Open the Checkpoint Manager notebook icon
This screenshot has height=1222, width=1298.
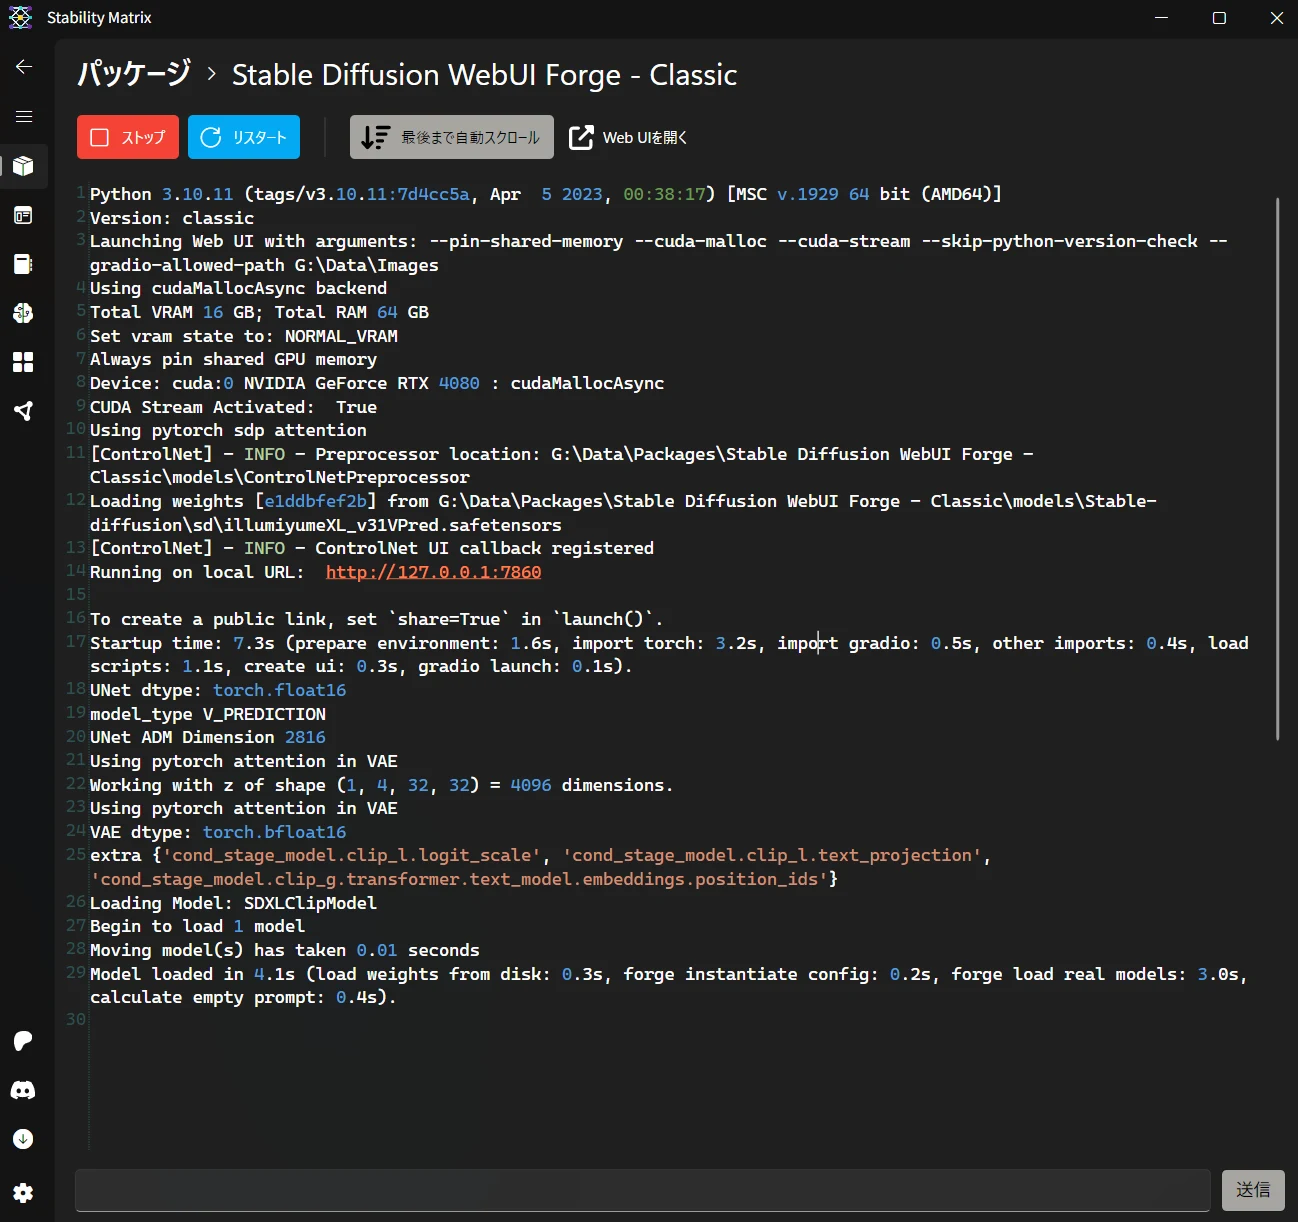coord(24,264)
